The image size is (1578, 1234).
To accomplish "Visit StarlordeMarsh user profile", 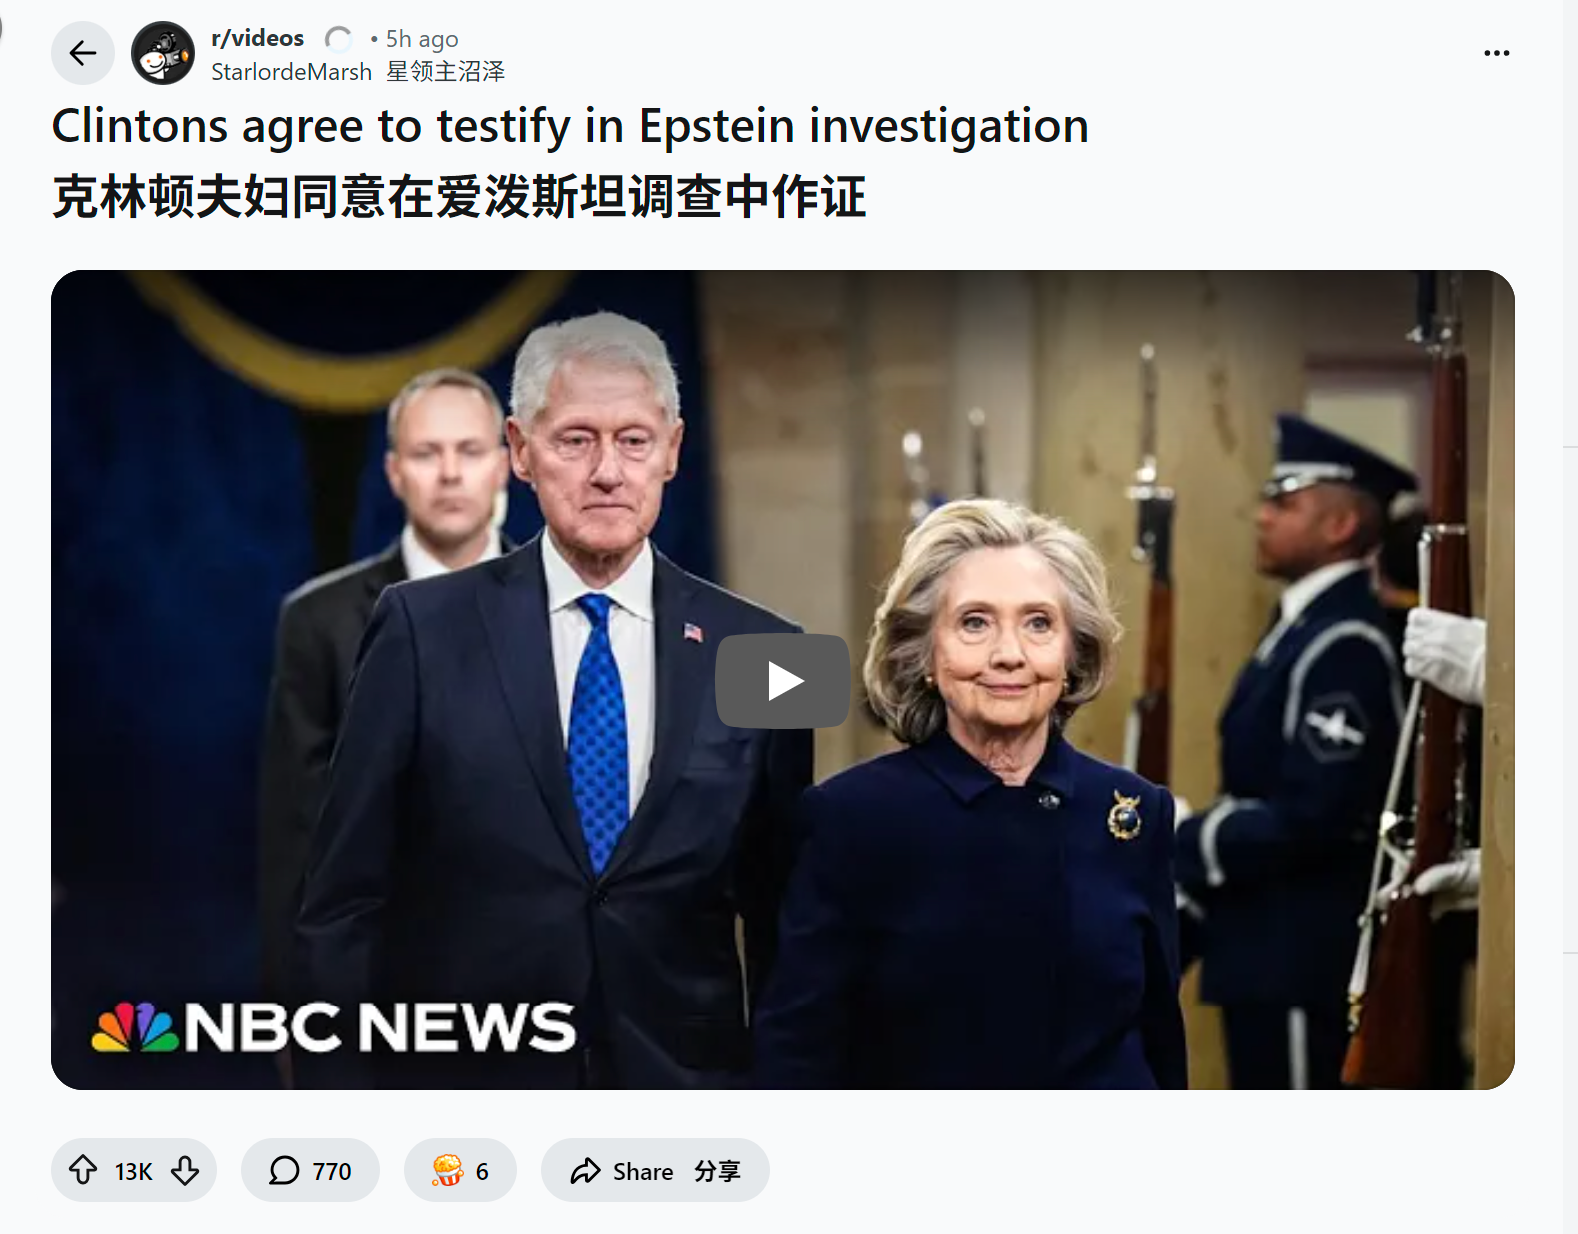I will (x=291, y=72).
